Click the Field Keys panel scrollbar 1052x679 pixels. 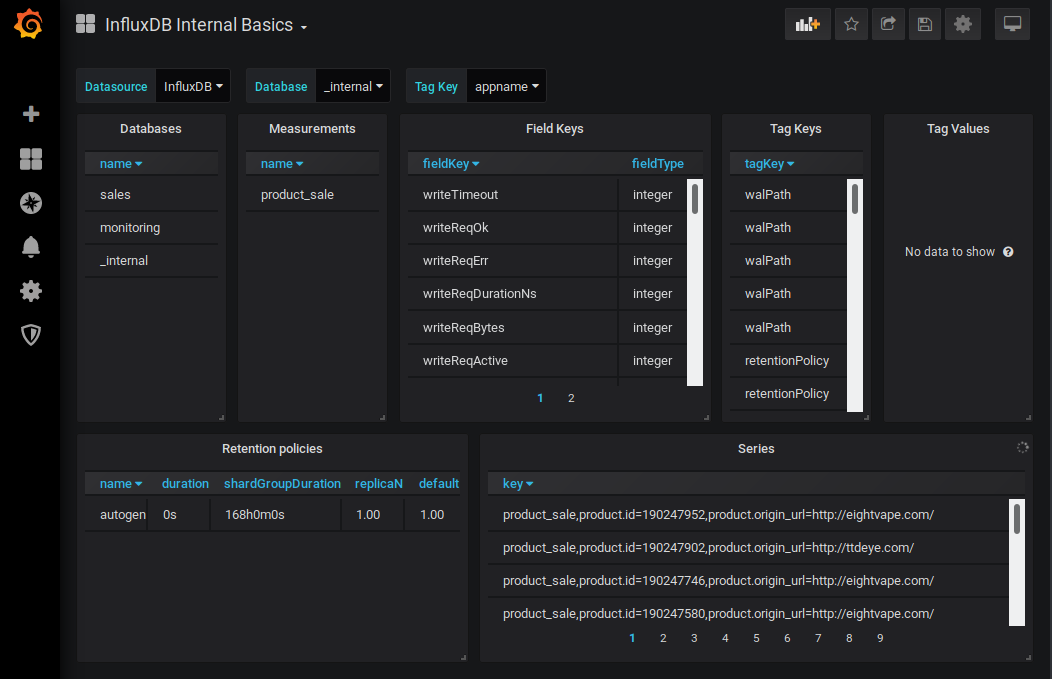(x=695, y=200)
